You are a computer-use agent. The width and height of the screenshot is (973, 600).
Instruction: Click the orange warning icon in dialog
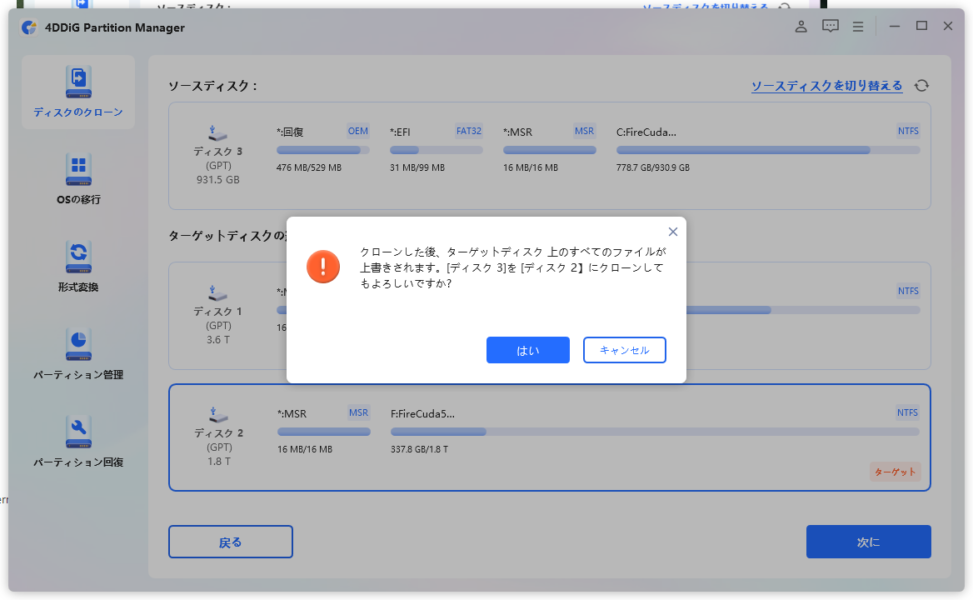pyautogui.click(x=323, y=267)
